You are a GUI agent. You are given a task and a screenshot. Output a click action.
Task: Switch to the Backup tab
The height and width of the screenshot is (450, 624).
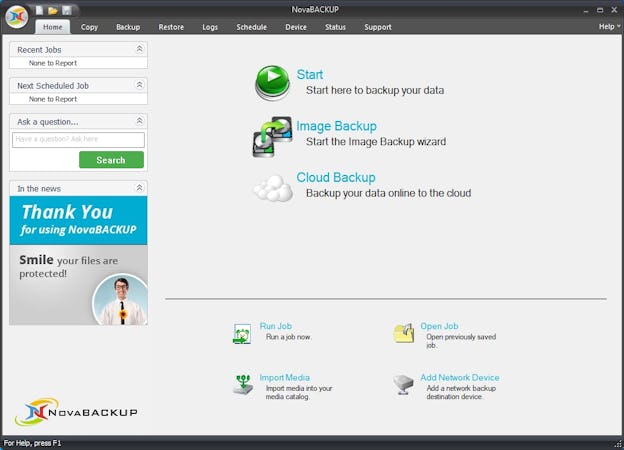(x=128, y=27)
